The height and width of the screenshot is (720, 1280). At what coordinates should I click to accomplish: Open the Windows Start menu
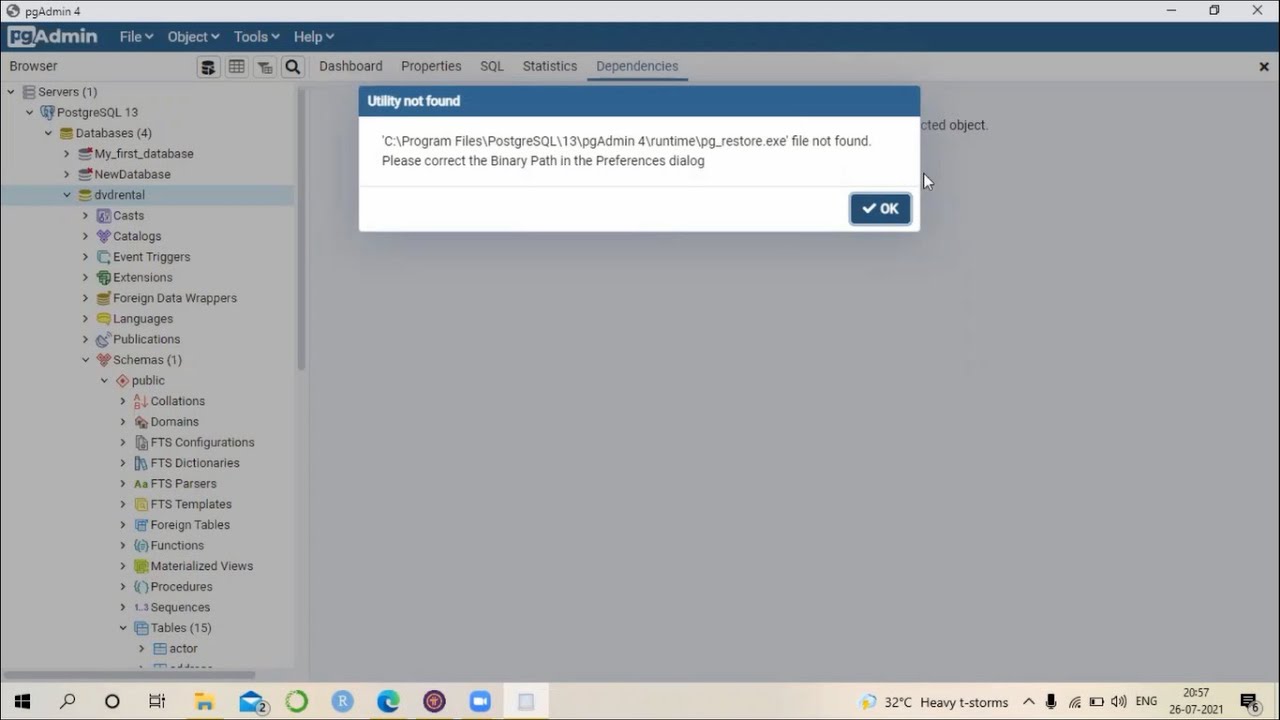click(x=22, y=702)
